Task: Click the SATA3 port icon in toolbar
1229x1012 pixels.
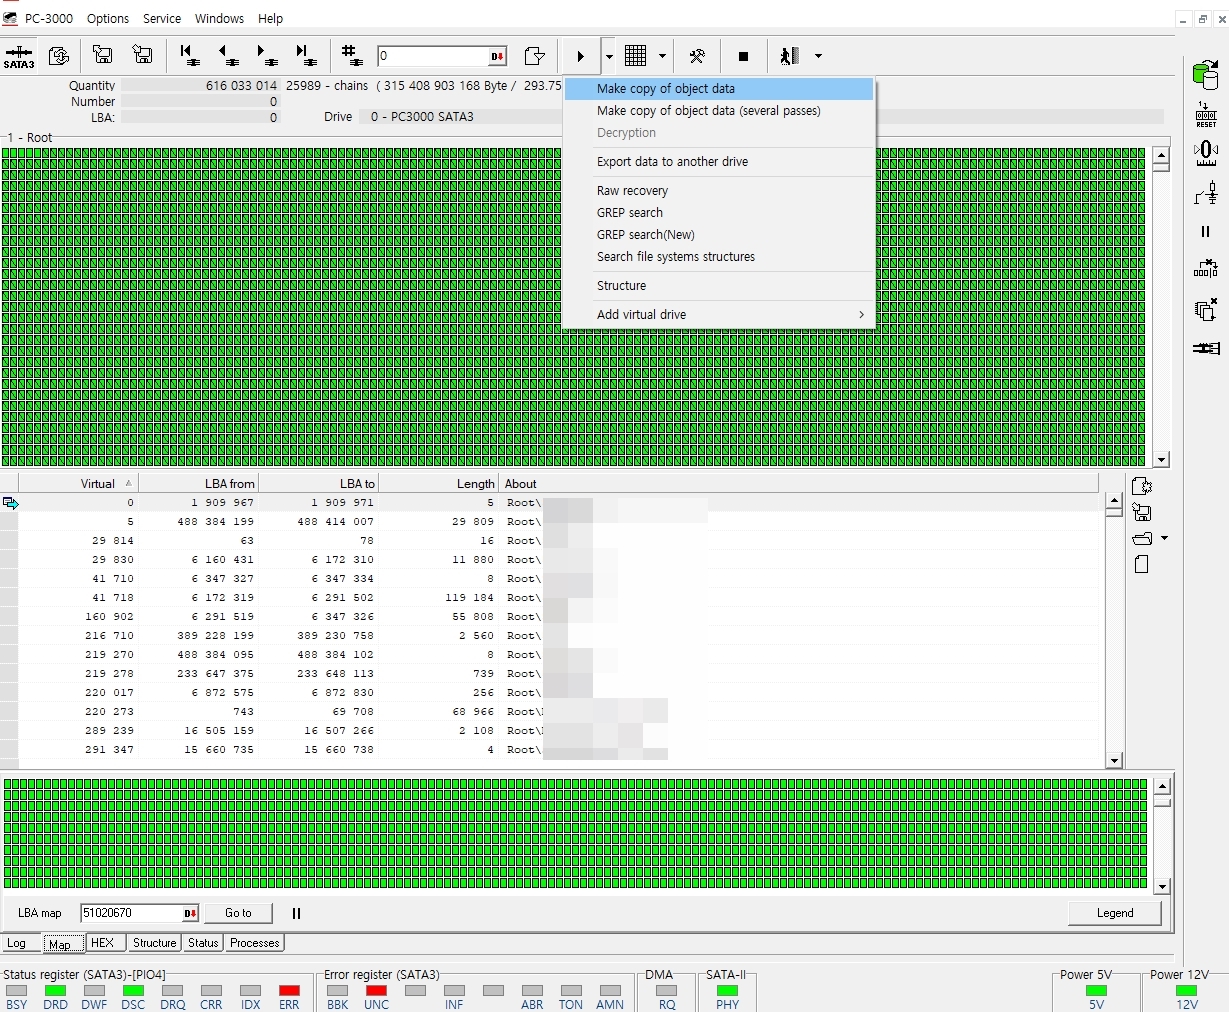Action: click(19, 57)
